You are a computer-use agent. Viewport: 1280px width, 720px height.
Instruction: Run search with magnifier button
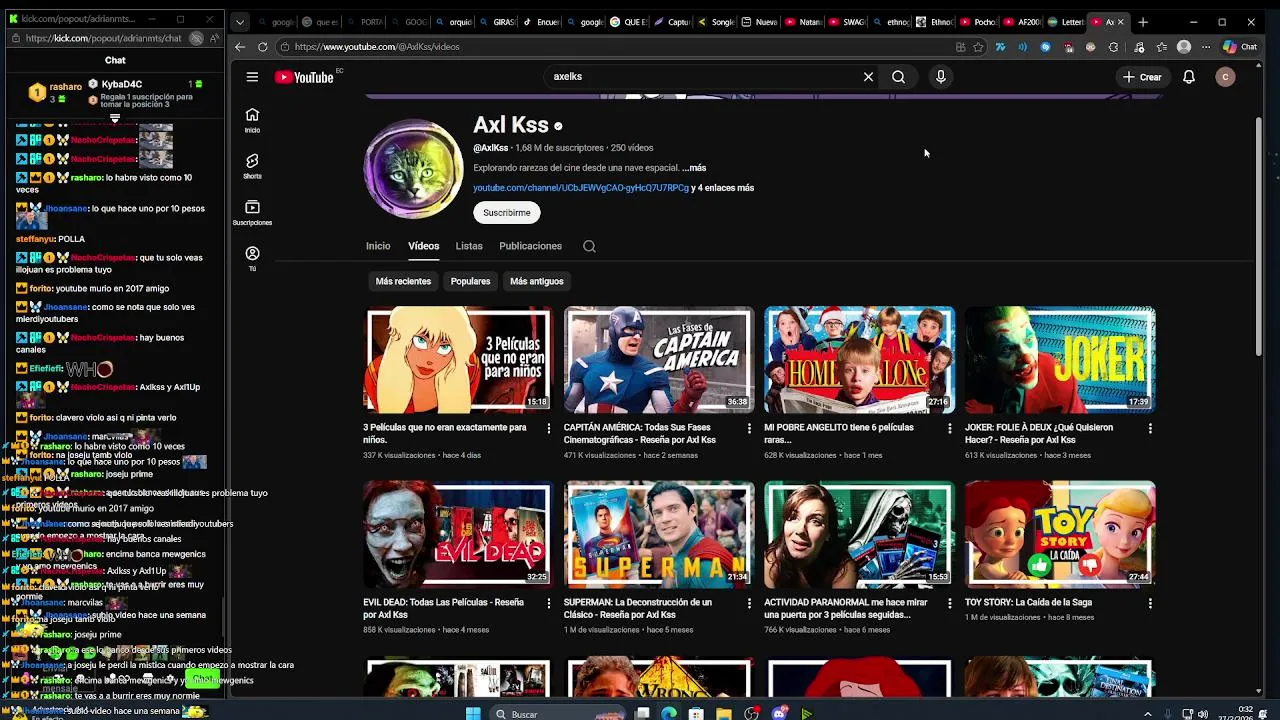(898, 77)
